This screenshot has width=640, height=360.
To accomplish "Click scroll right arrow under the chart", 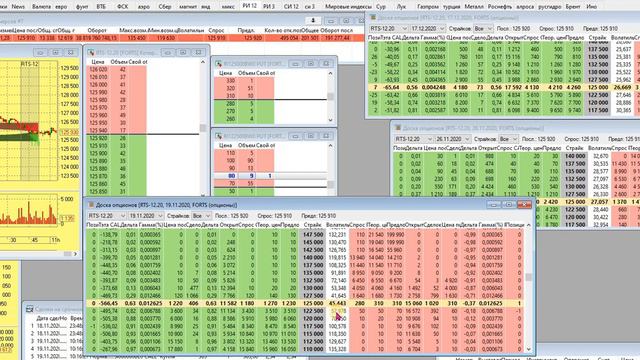I will coord(75,253).
